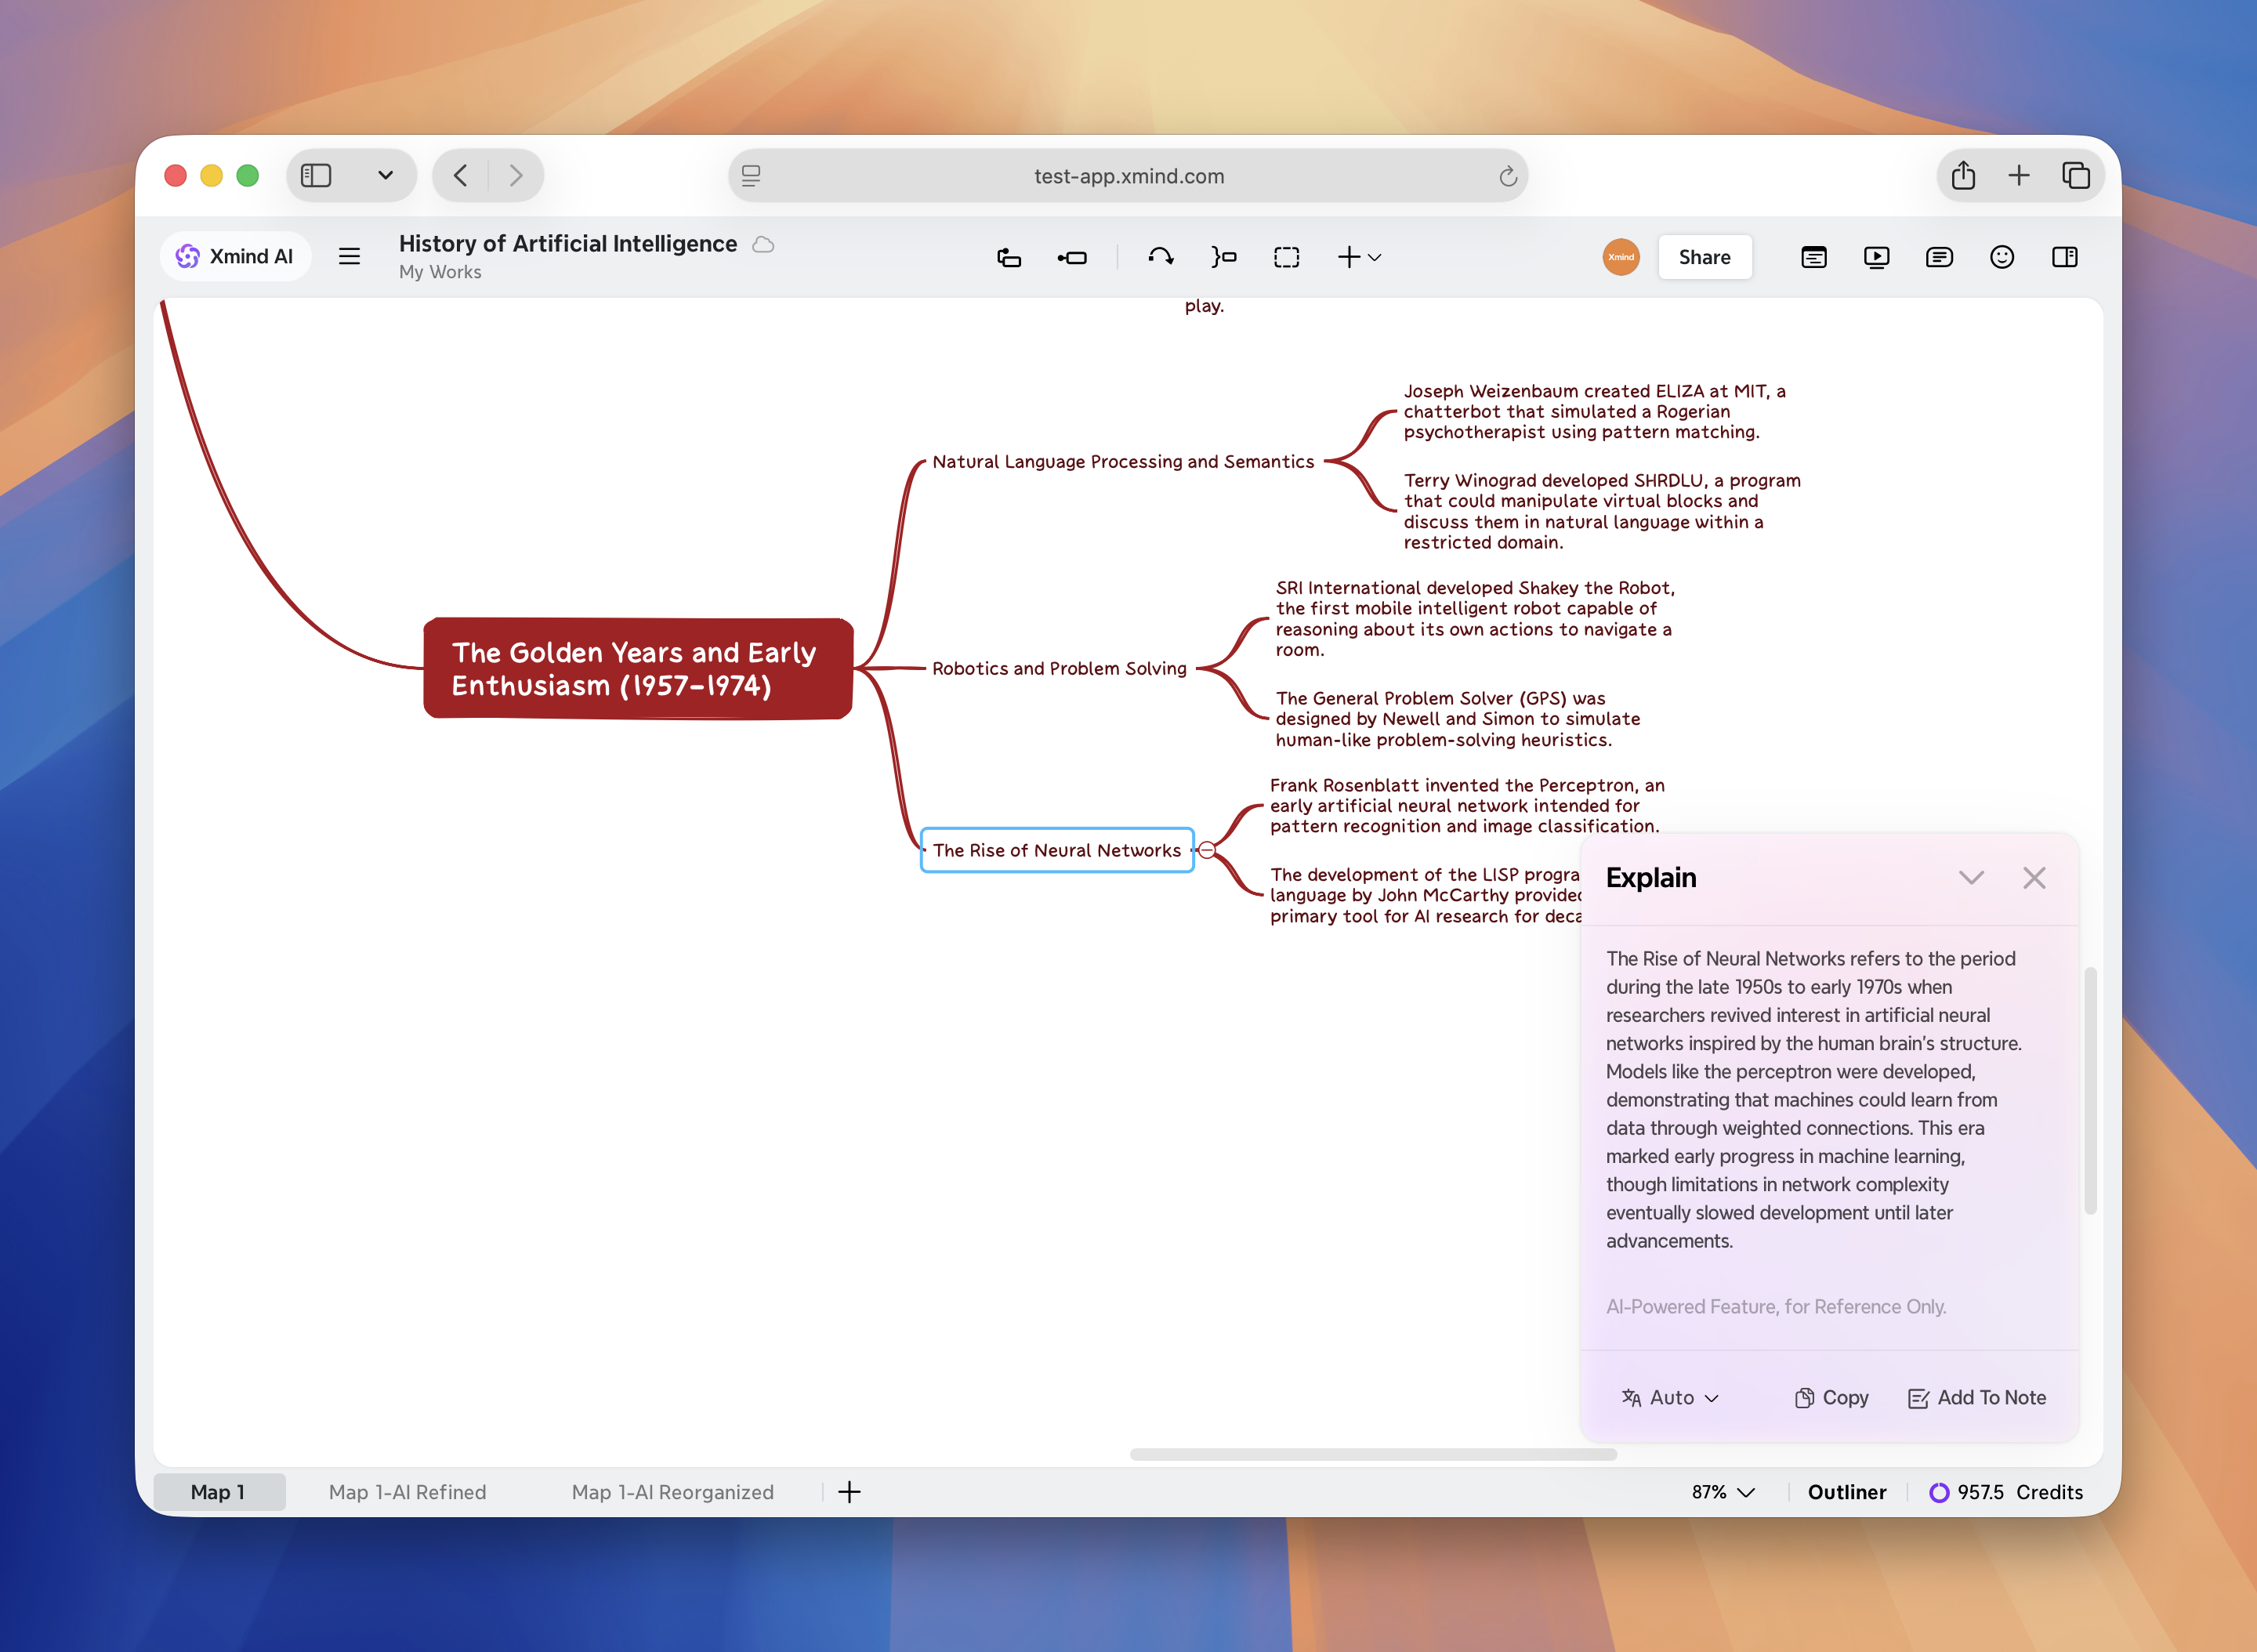Select The Golden Years main topic
This screenshot has height=1652, width=2257.
pos(638,668)
